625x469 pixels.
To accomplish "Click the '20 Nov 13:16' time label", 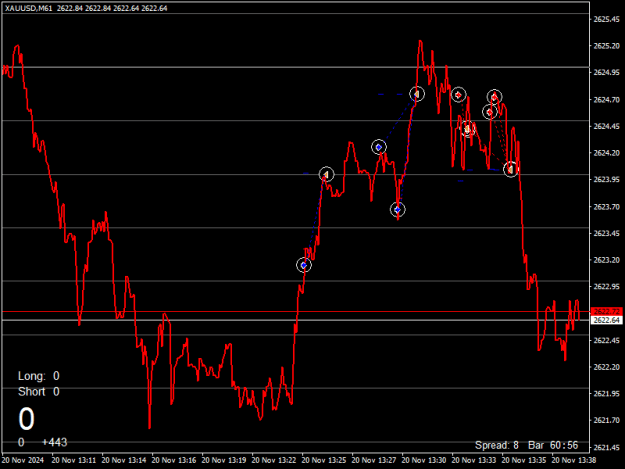I will [x=174, y=460].
